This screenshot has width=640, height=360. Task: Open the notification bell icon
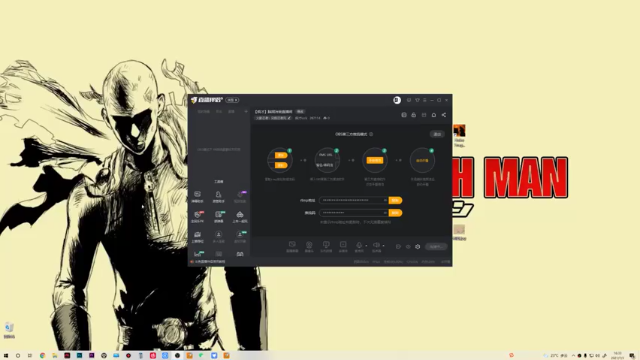point(434,115)
